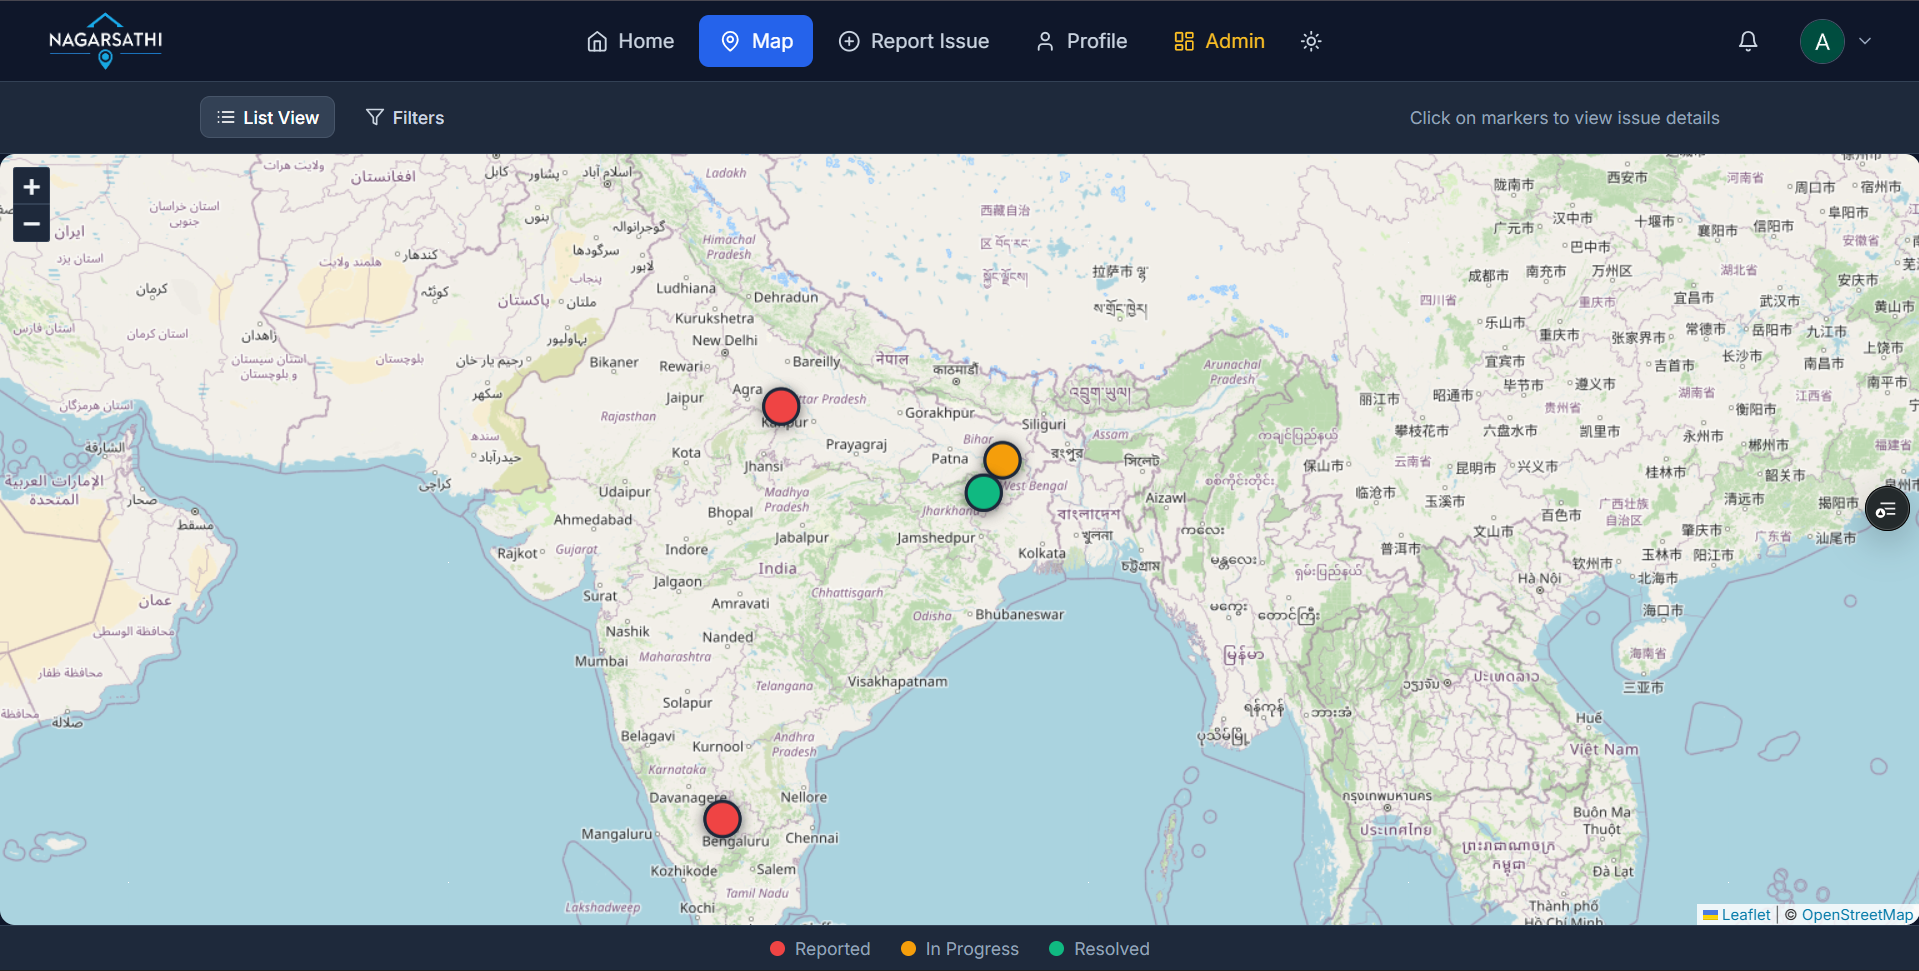Zoom in on the map

31,187
